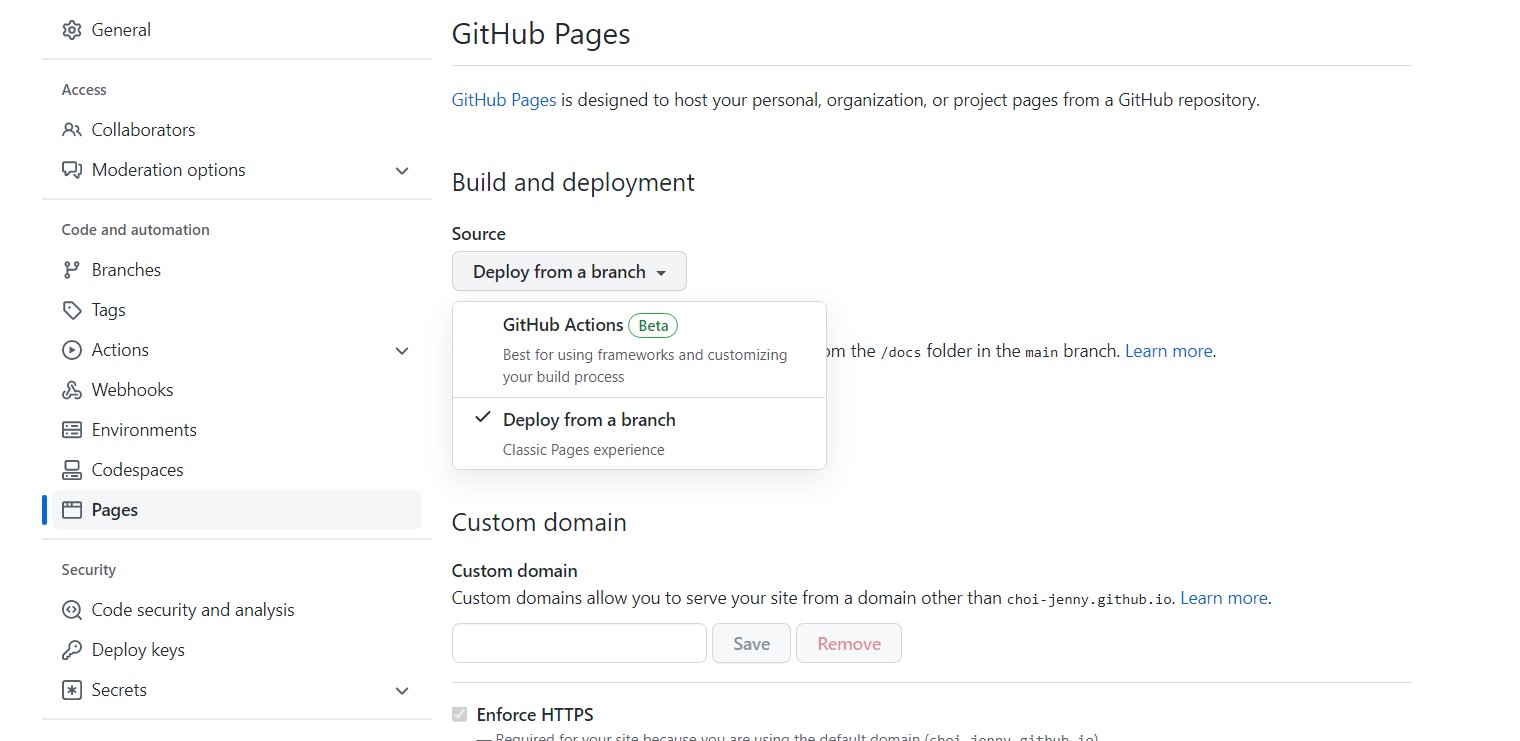
Task: Click the 'GitHub Pages' page title
Action: 541,34
